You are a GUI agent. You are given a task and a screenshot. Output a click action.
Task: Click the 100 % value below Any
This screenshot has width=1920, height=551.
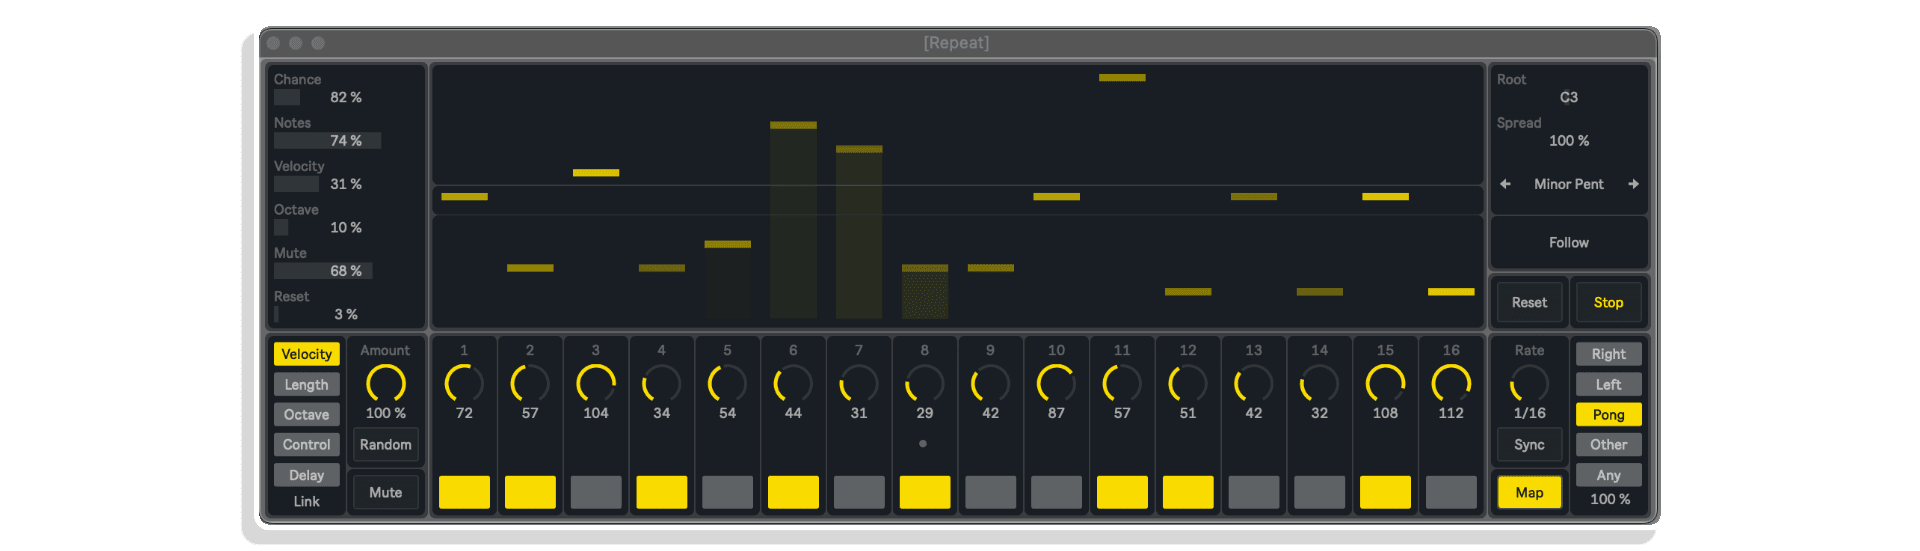(1609, 499)
